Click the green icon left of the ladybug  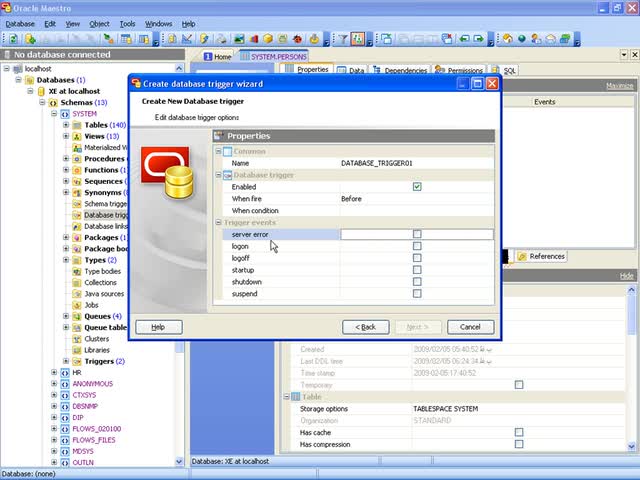[x=282, y=39]
